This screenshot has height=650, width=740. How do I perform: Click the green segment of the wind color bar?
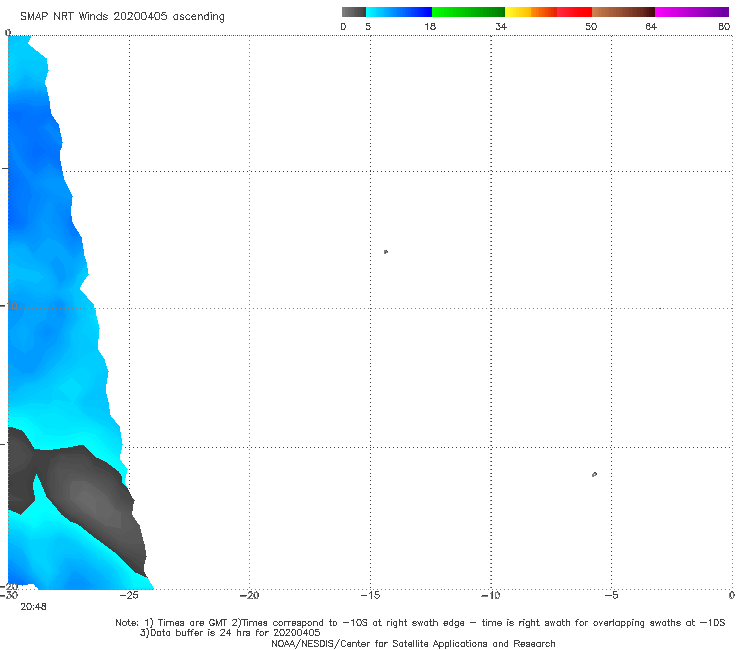click(468, 12)
